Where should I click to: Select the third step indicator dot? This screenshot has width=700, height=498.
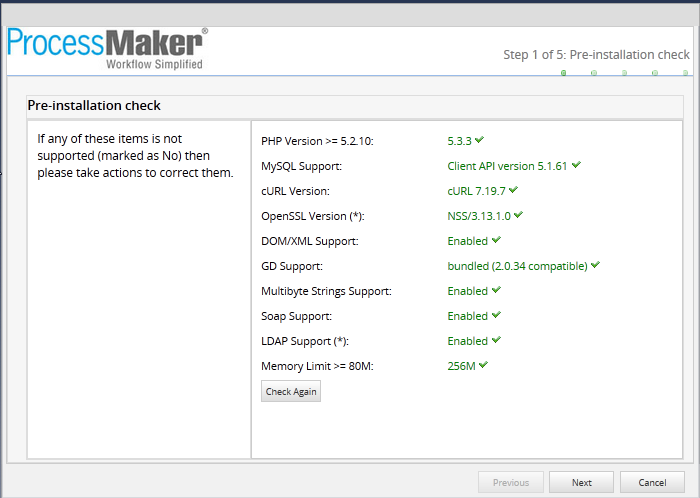pyautogui.click(x=624, y=73)
